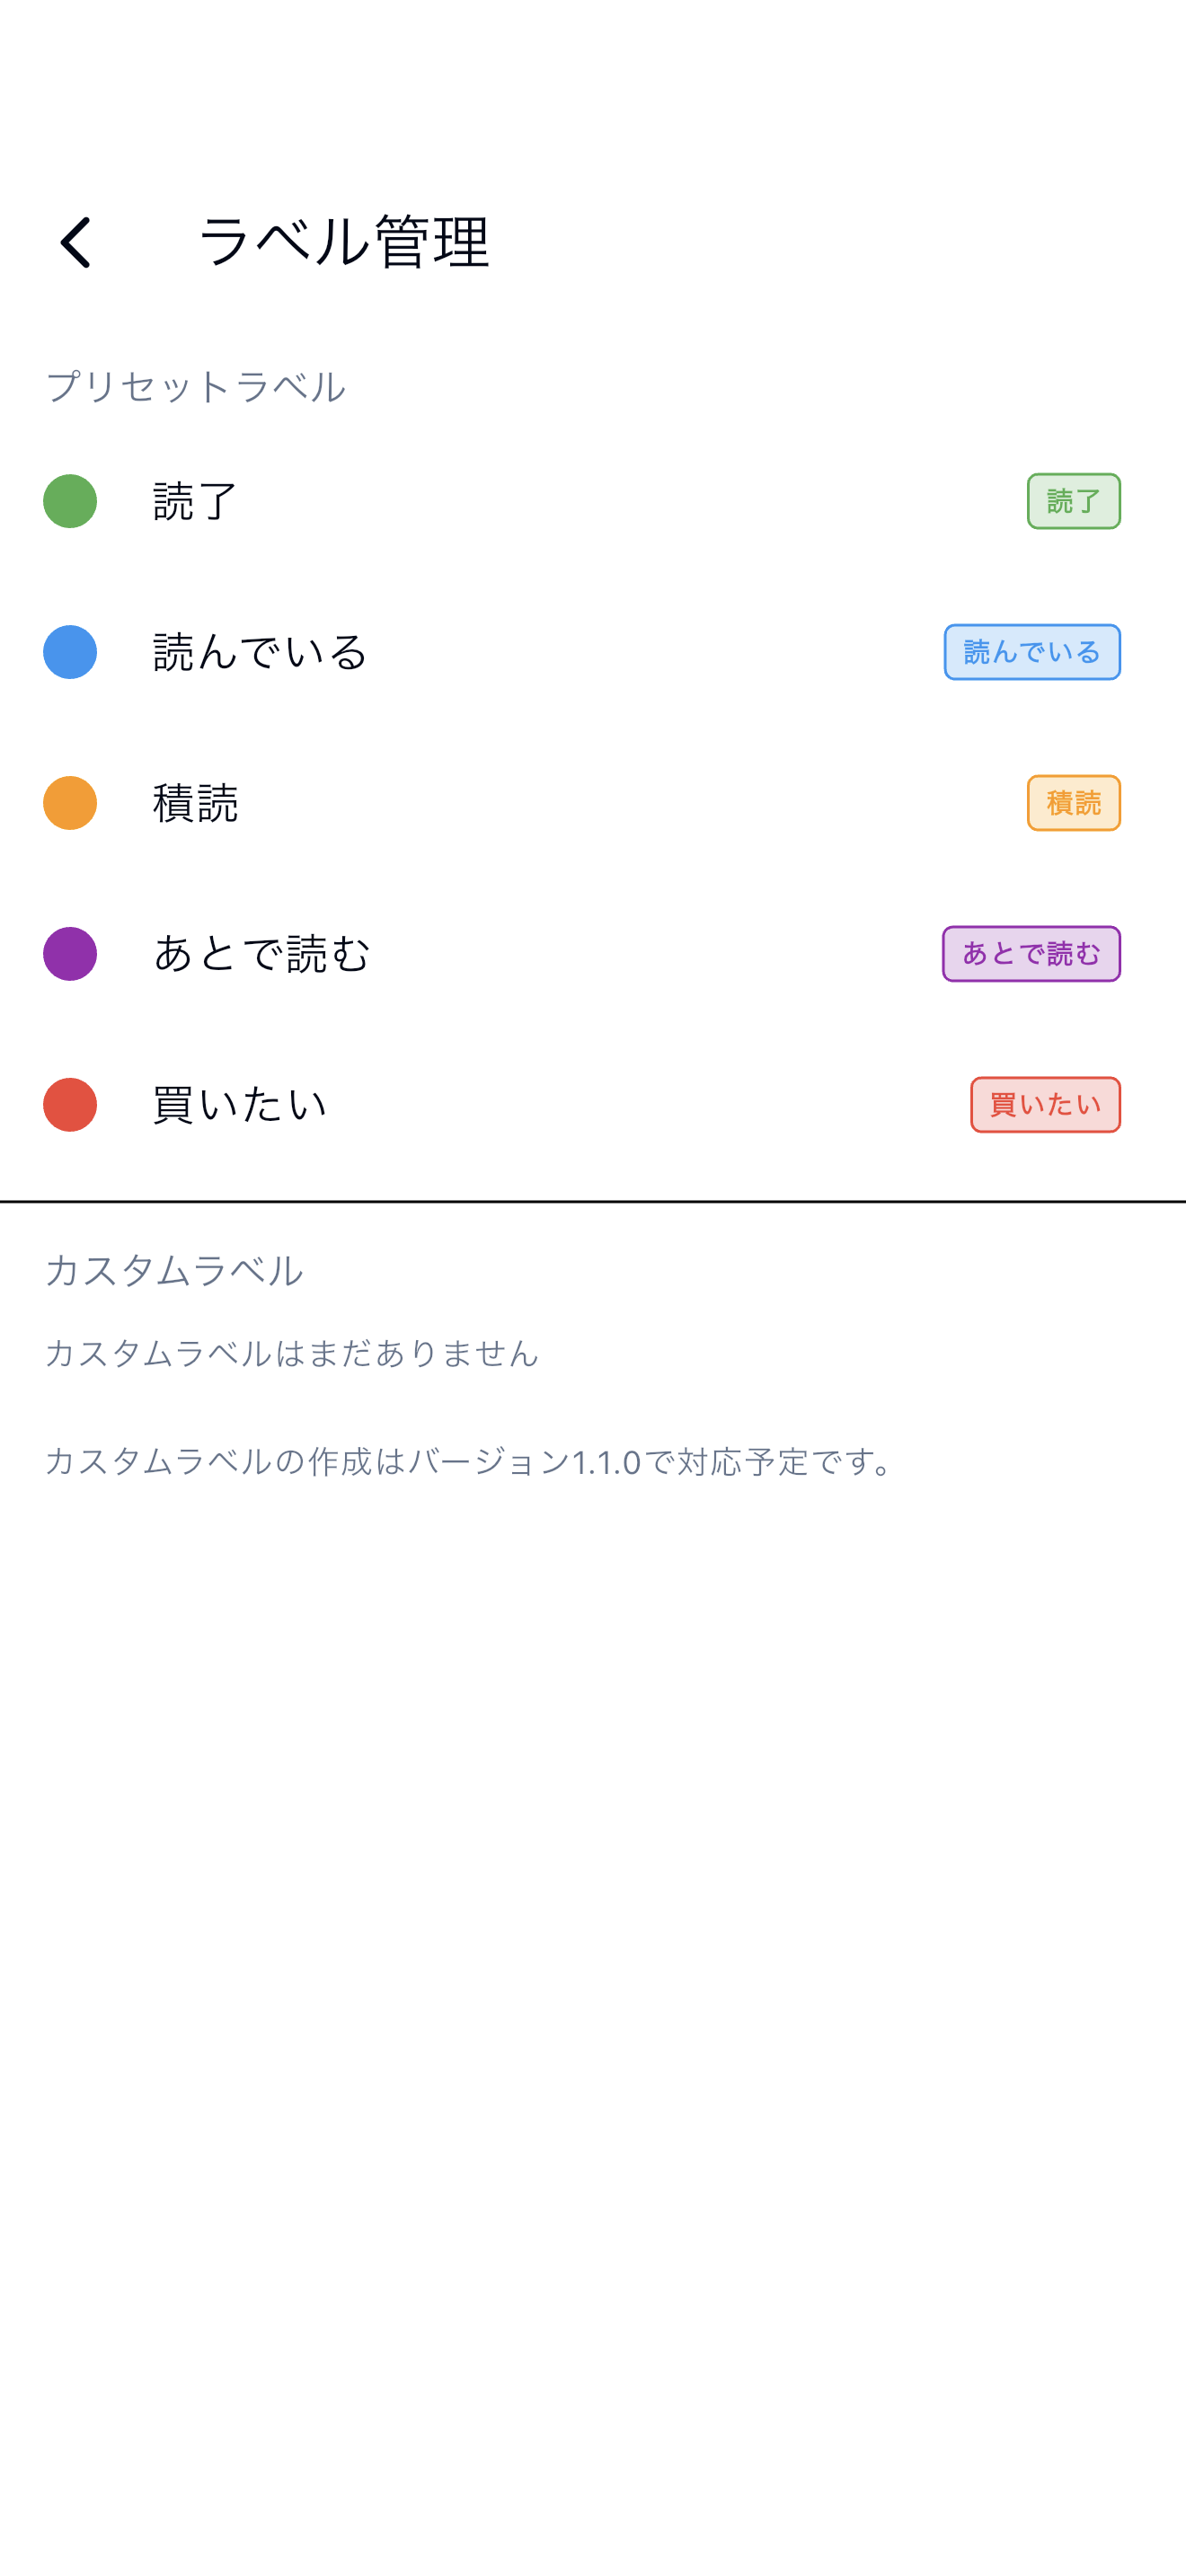Tap the purple あとで読む badge
The image size is (1186, 2576).
(1030, 954)
